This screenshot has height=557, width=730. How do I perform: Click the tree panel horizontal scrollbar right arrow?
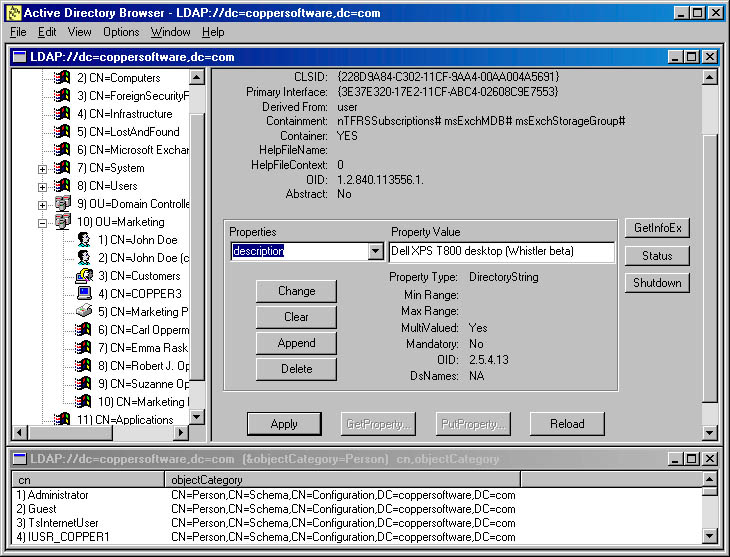click(180, 434)
